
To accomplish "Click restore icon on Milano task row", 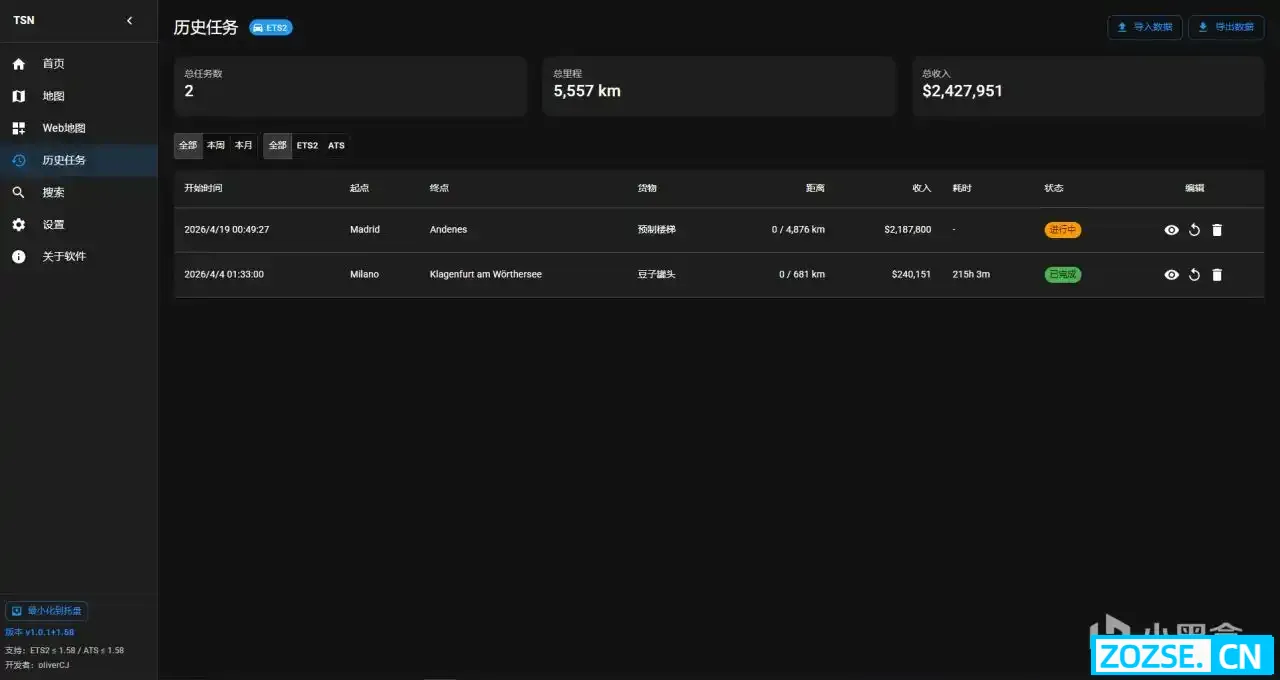I will coord(1194,275).
